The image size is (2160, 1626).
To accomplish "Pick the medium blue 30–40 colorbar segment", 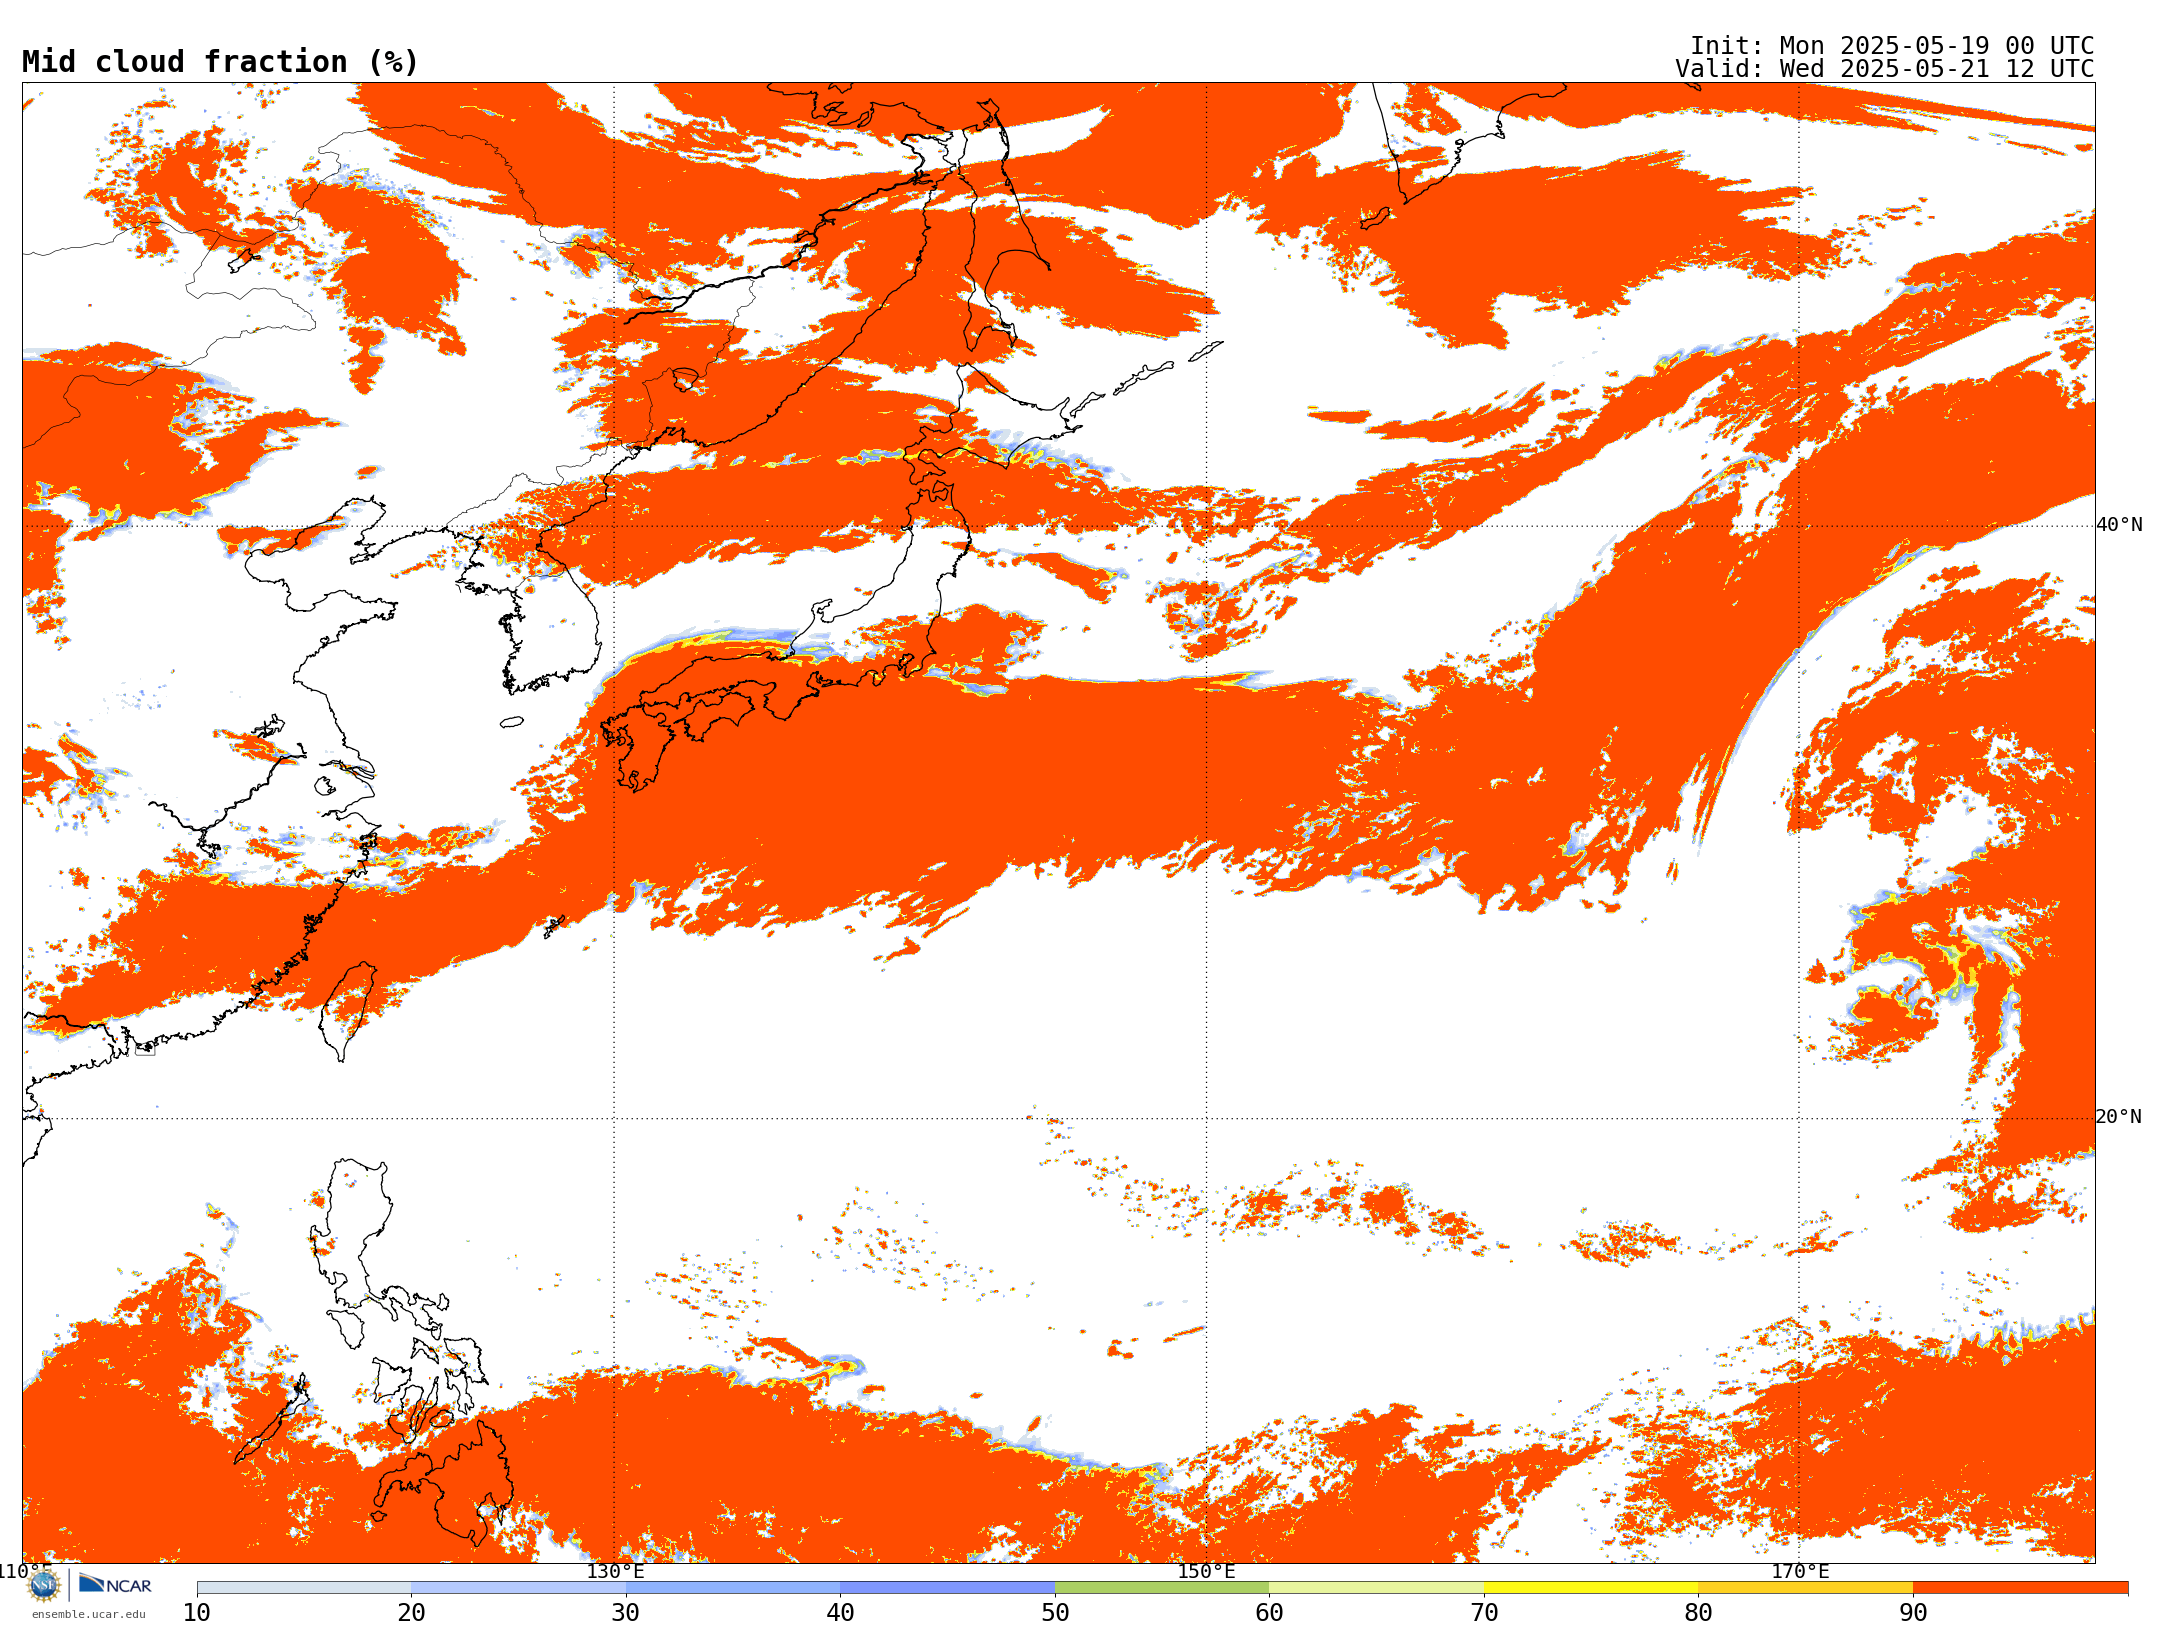I will [733, 1588].
